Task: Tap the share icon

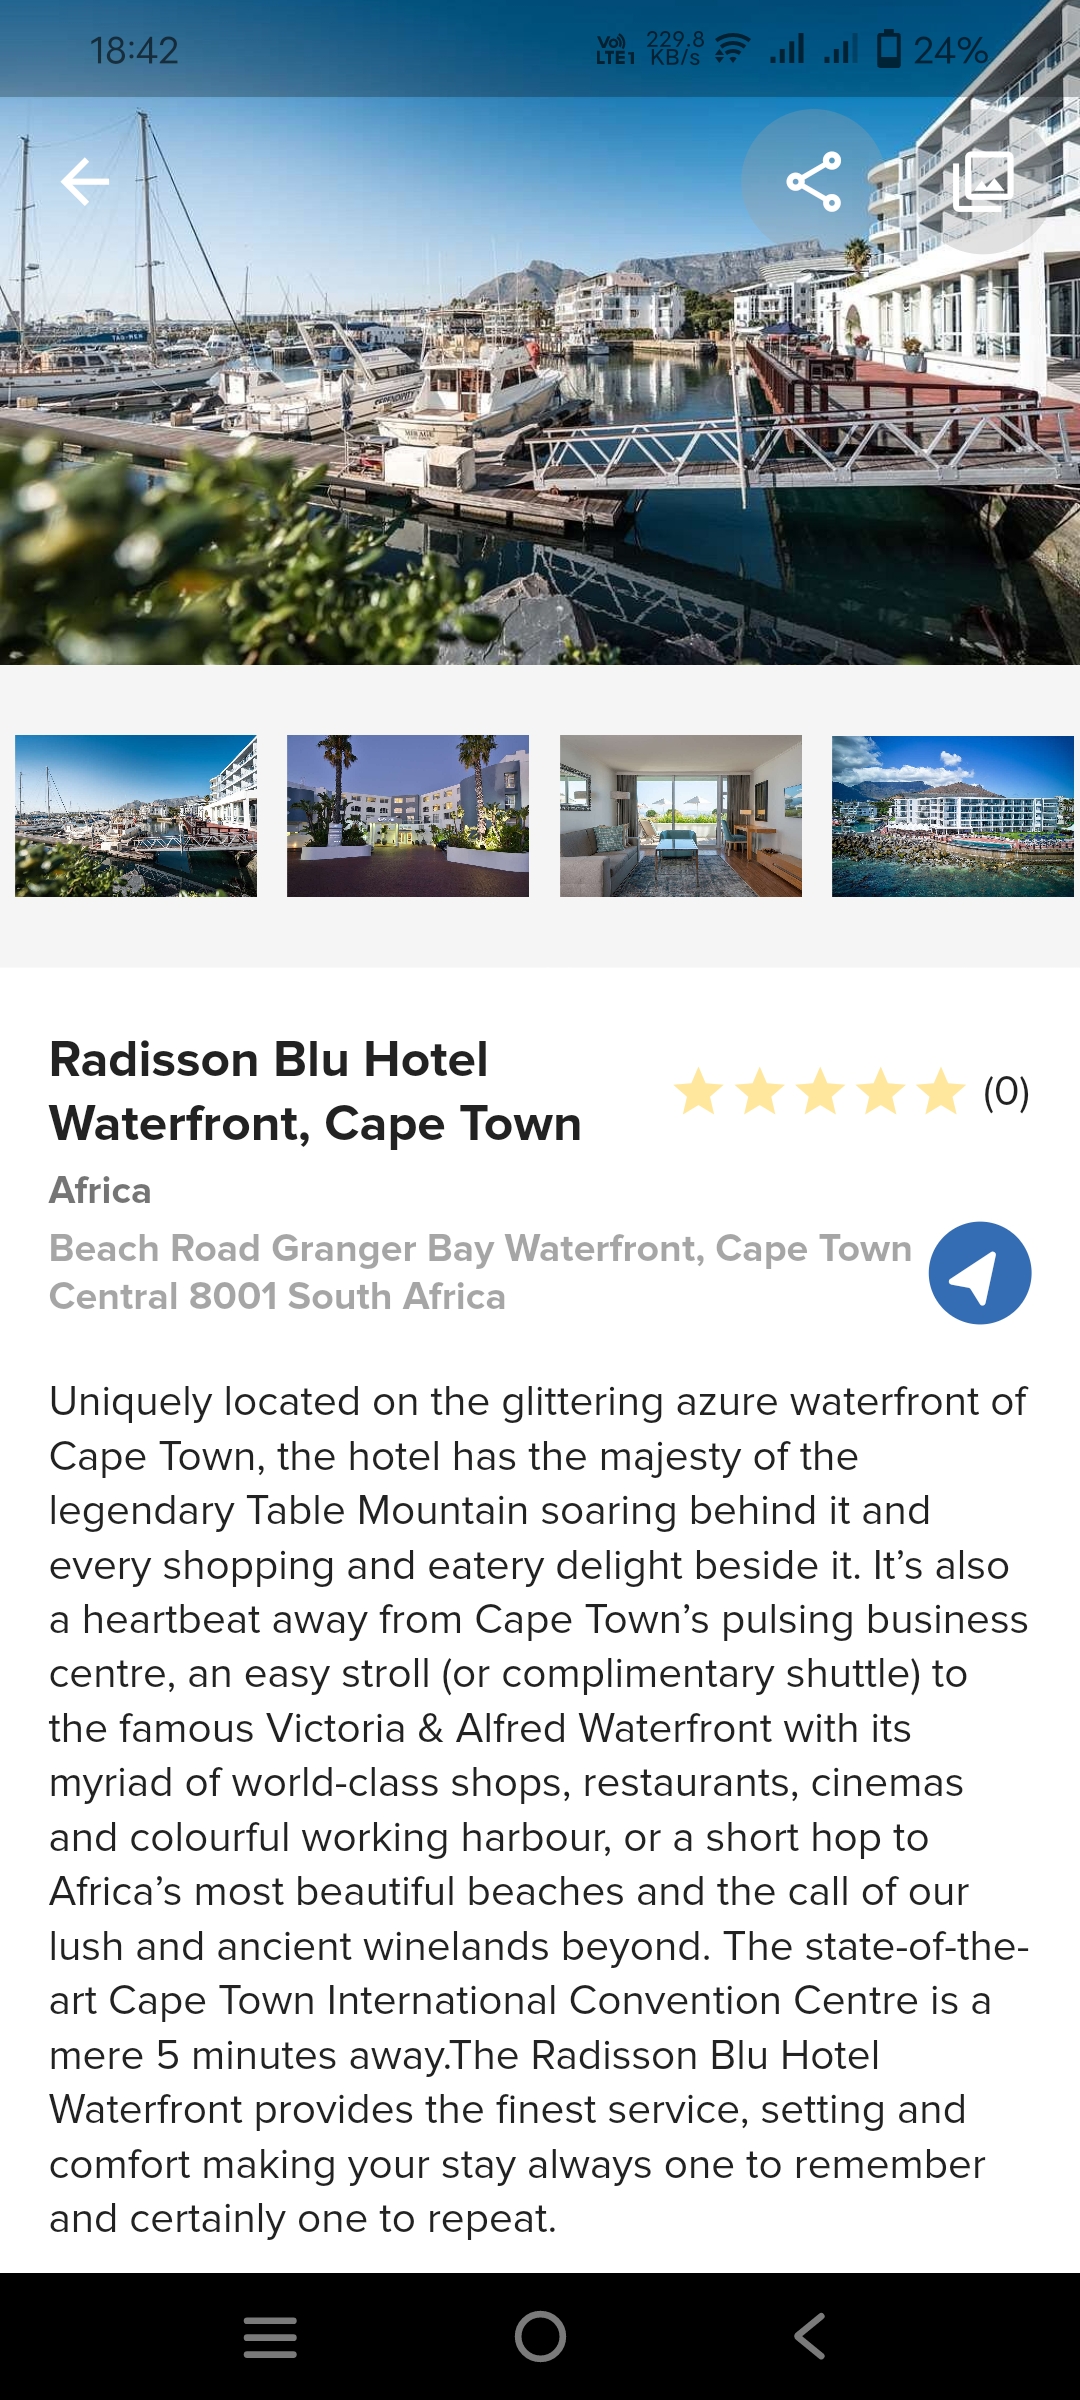Action: (x=813, y=181)
